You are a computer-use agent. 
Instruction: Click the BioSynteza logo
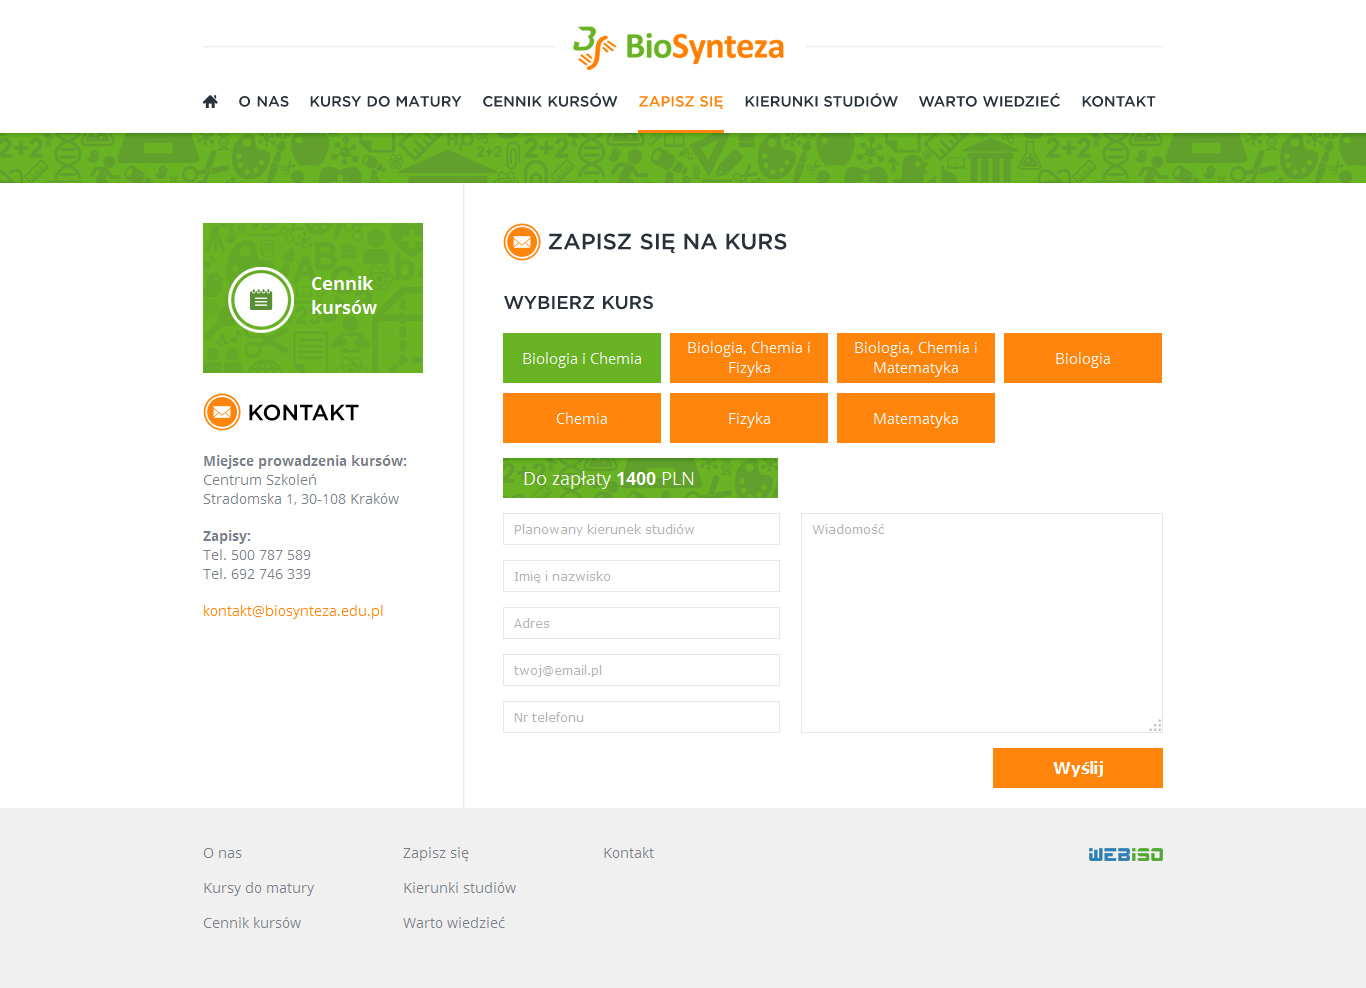point(678,47)
